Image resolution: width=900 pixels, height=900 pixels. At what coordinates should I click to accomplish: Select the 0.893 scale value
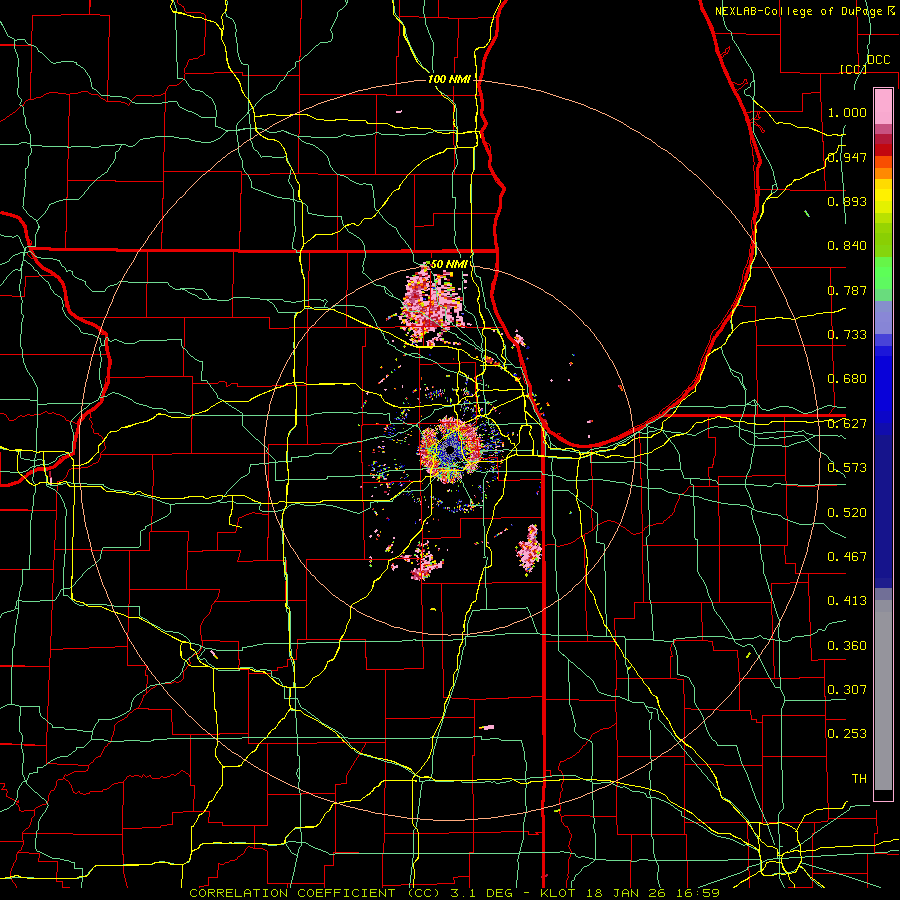click(x=847, y=201)
